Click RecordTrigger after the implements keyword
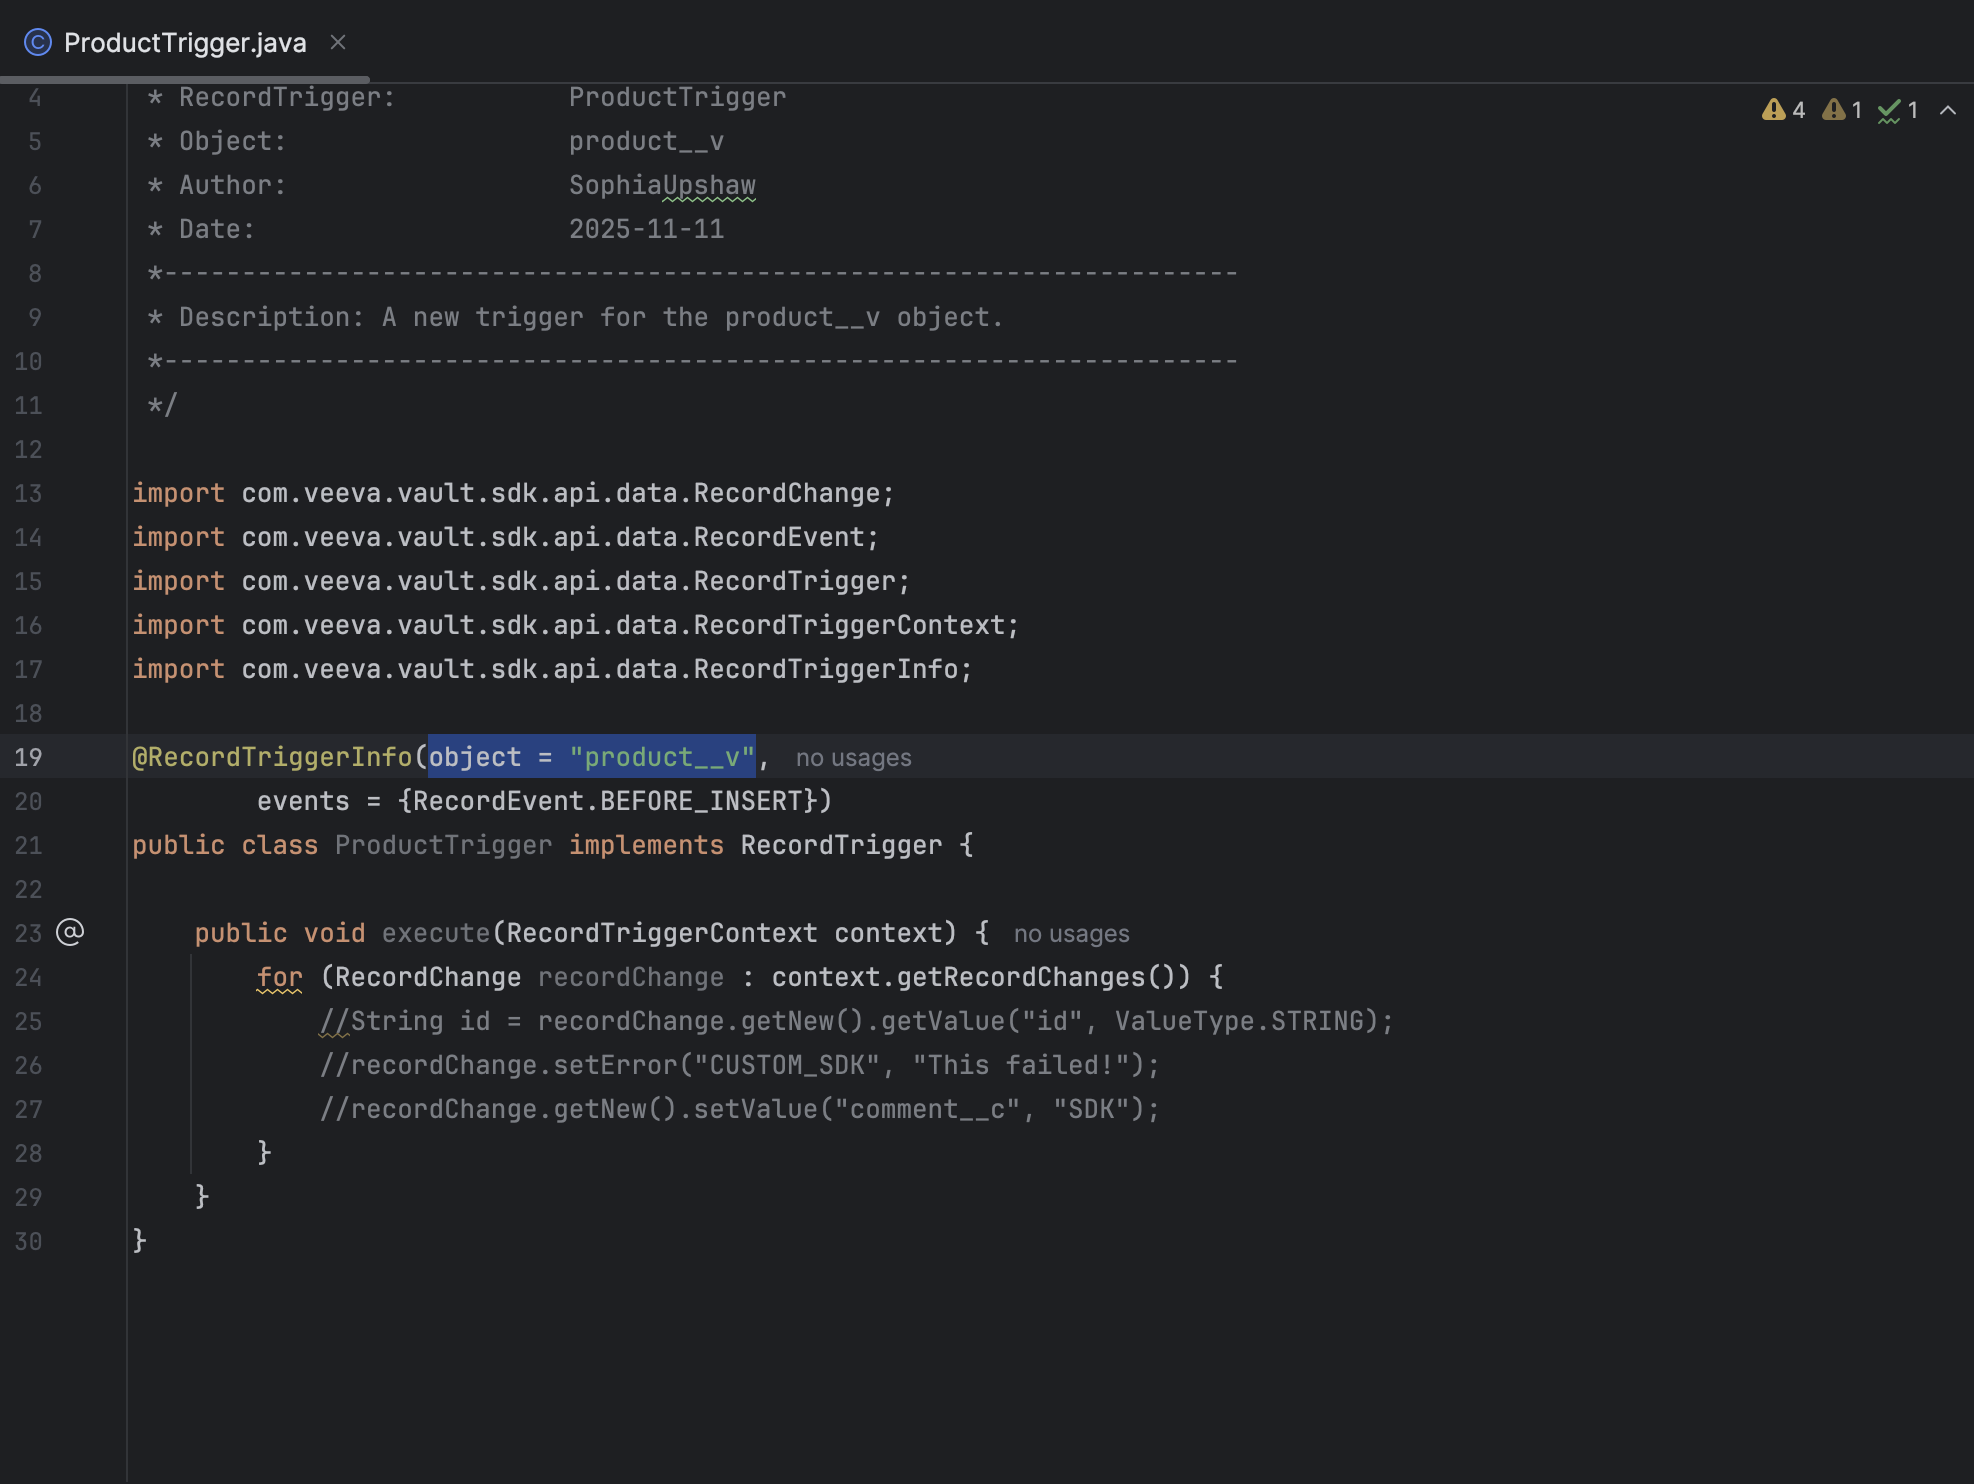 pyautogui.click(x=841, y=845)
